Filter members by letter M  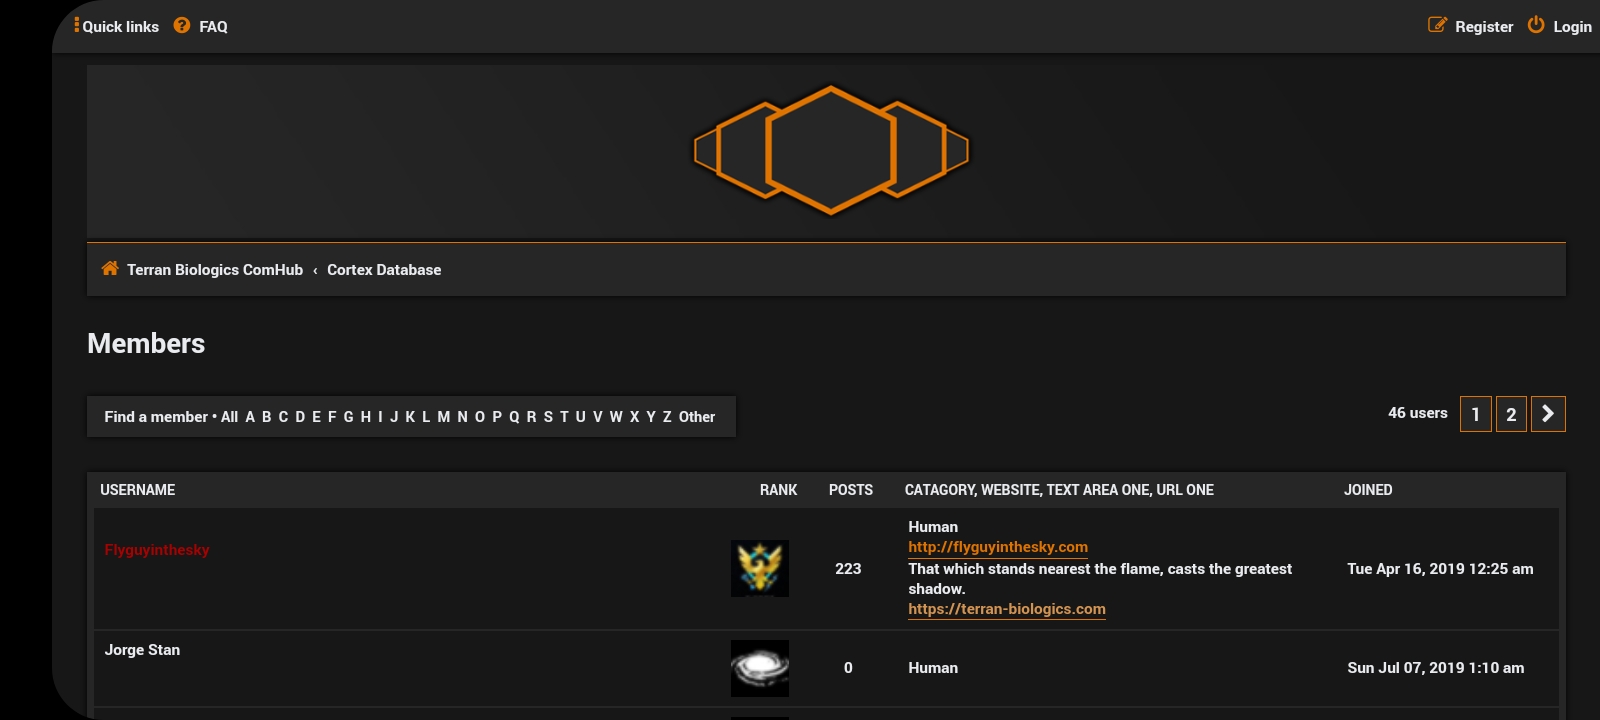point(443,417)
